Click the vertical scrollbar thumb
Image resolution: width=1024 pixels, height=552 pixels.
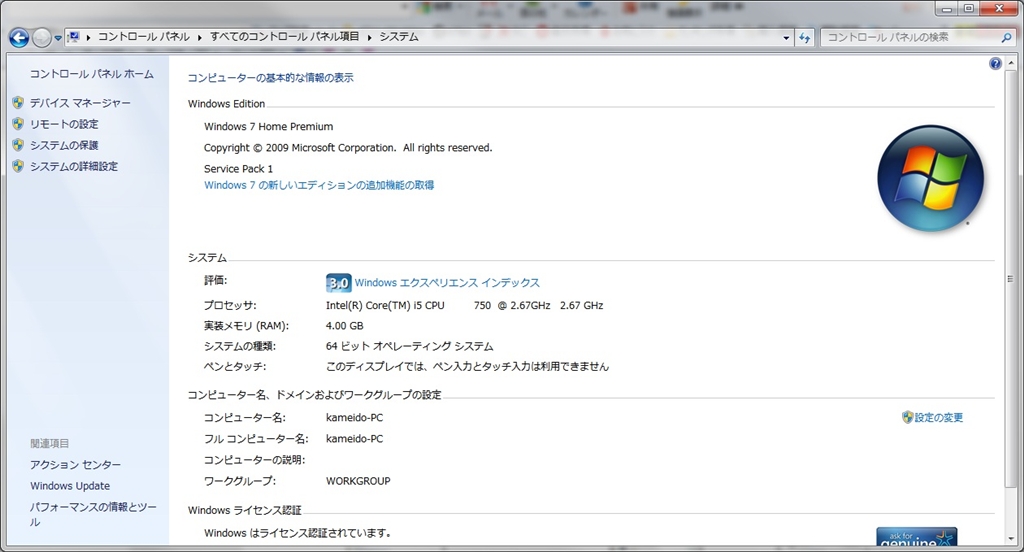pyautogui.click(x=1010, y=280)
